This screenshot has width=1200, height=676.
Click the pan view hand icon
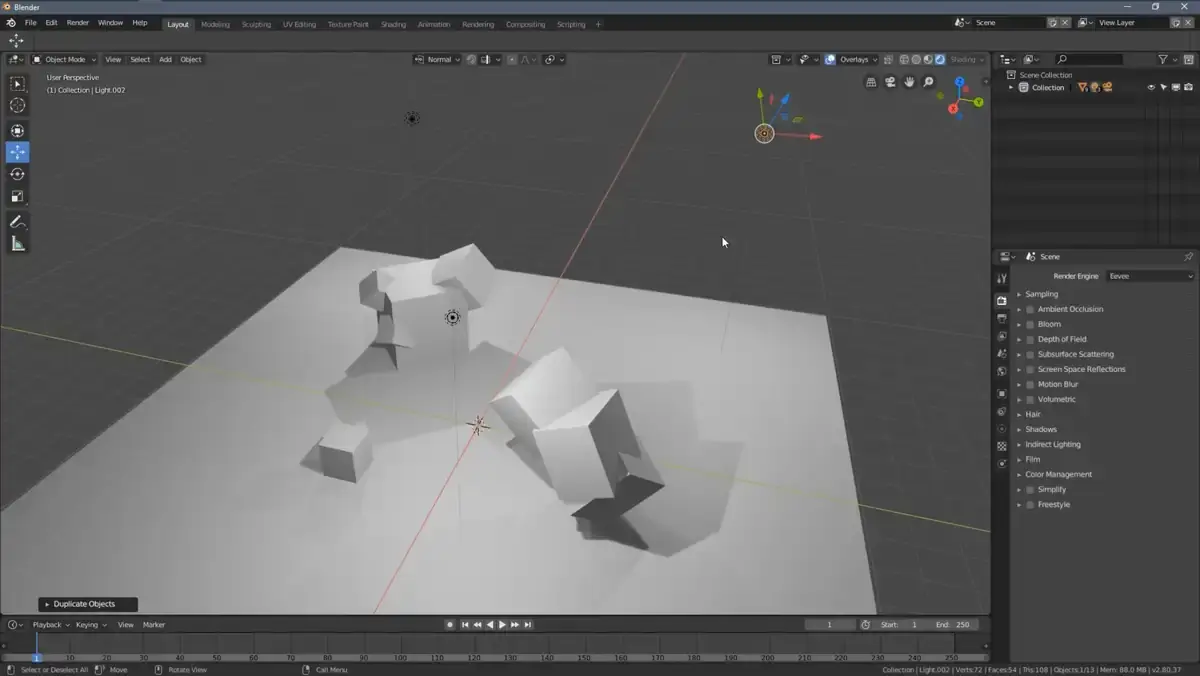909,82
